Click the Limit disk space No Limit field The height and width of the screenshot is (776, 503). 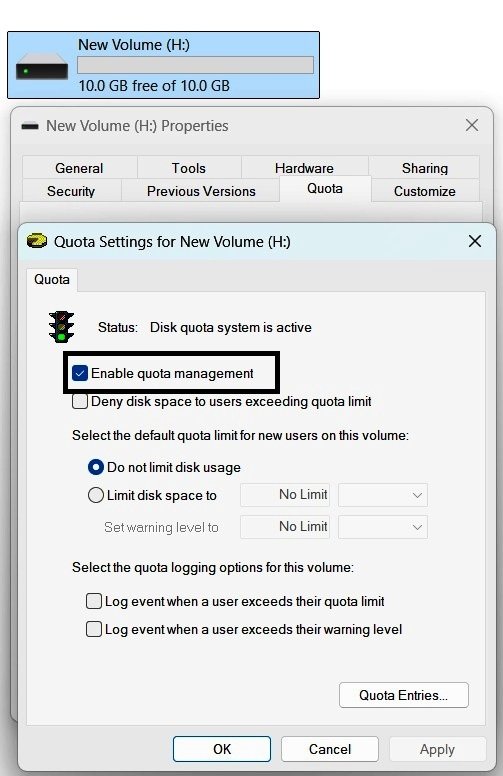(285, 495)
